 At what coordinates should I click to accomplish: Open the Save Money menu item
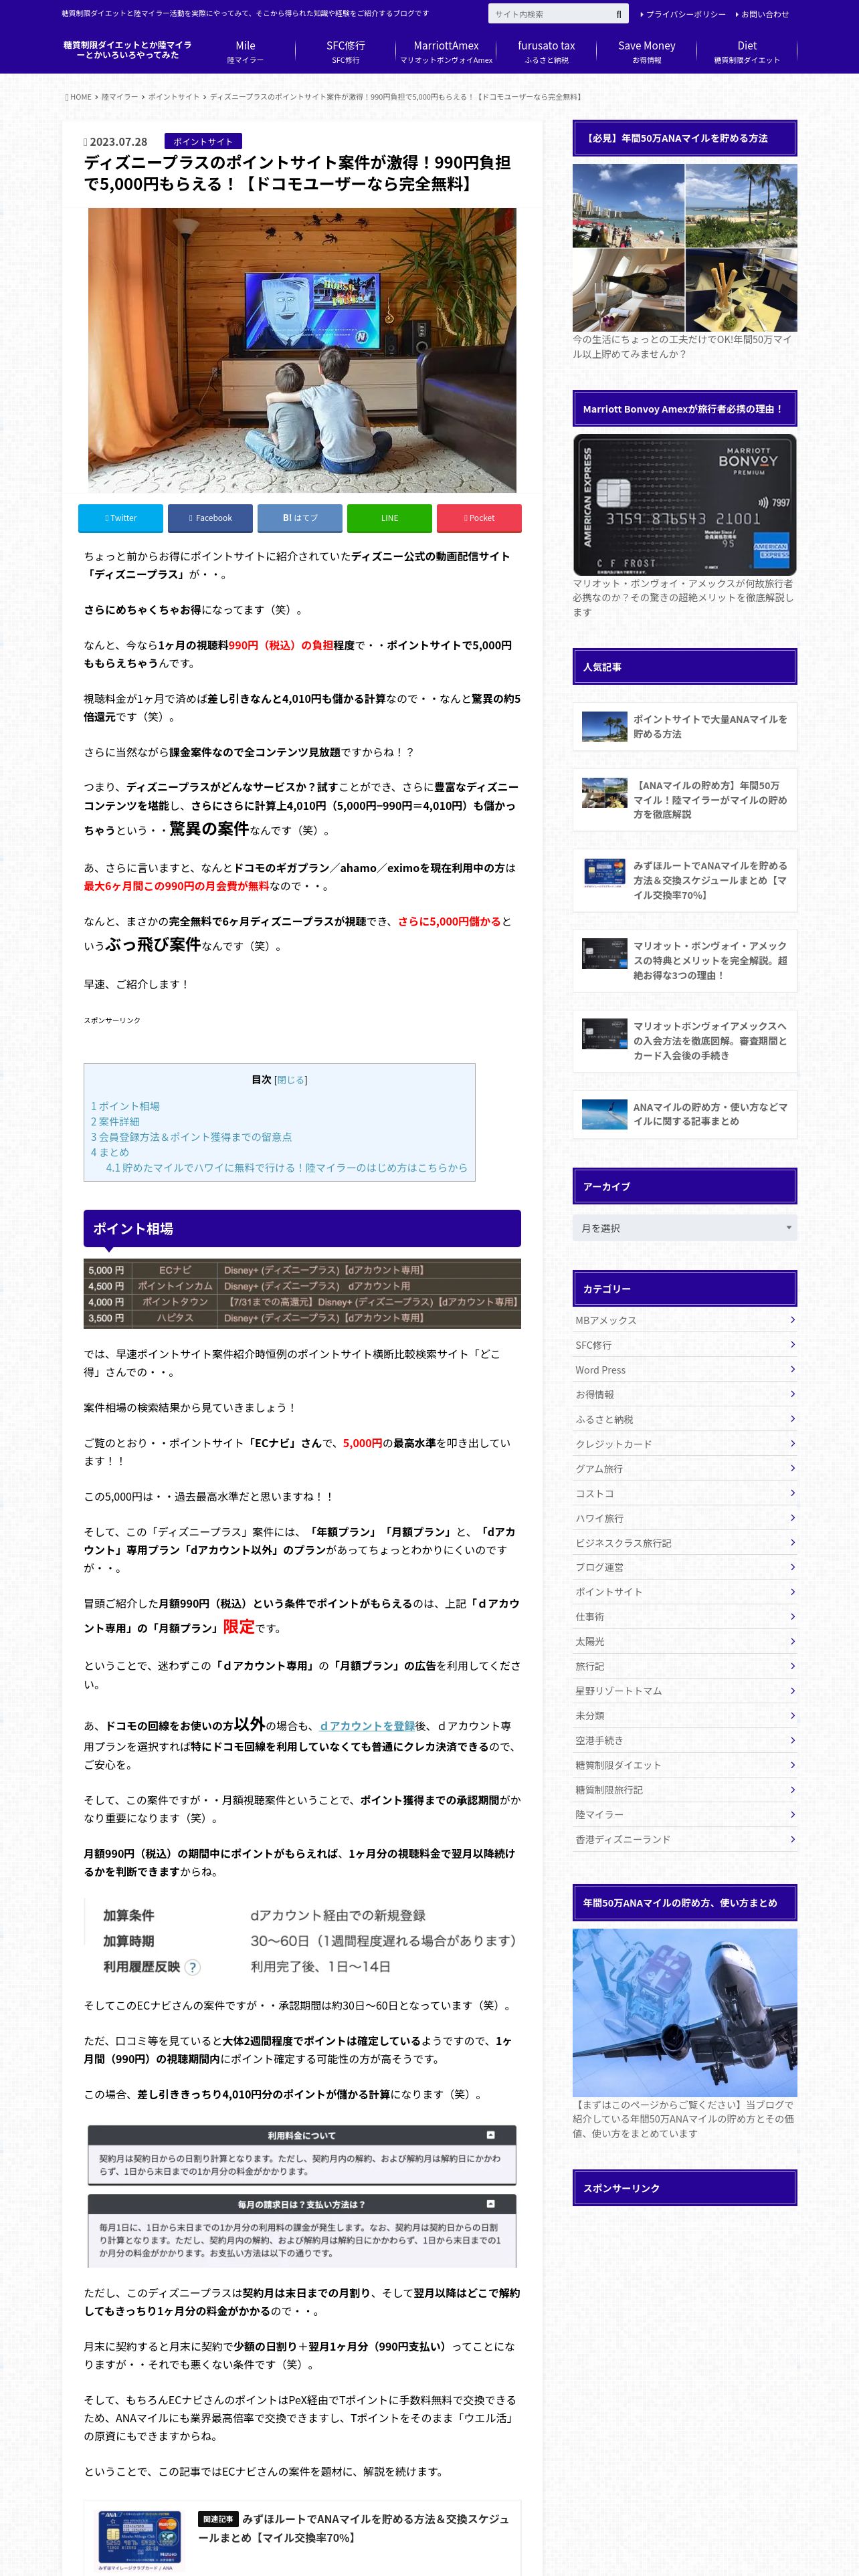click(x=647, y=52)
